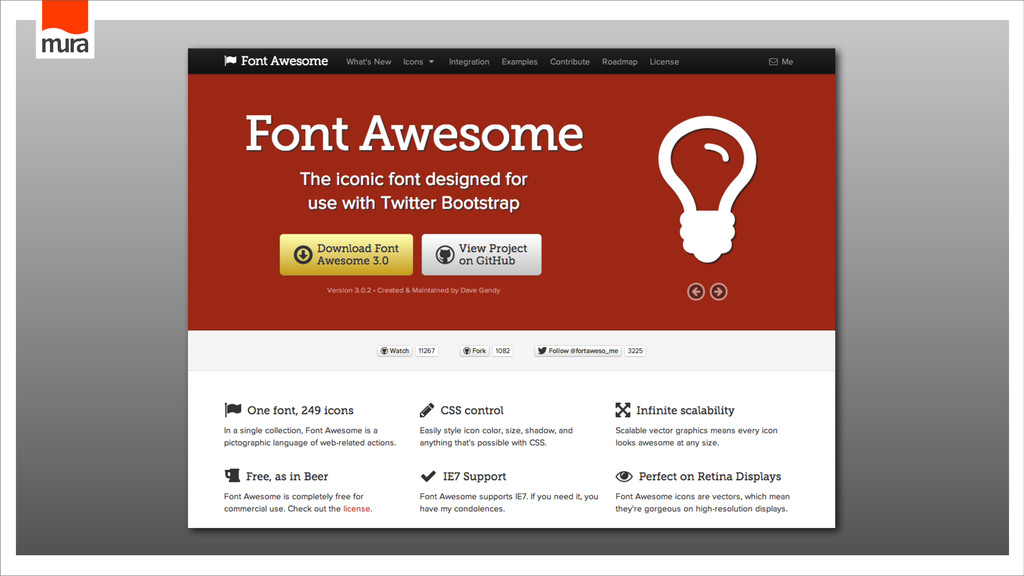Click the GitHub Watch button
This screenshot has height=576, width=1024.
coord(394,351)
